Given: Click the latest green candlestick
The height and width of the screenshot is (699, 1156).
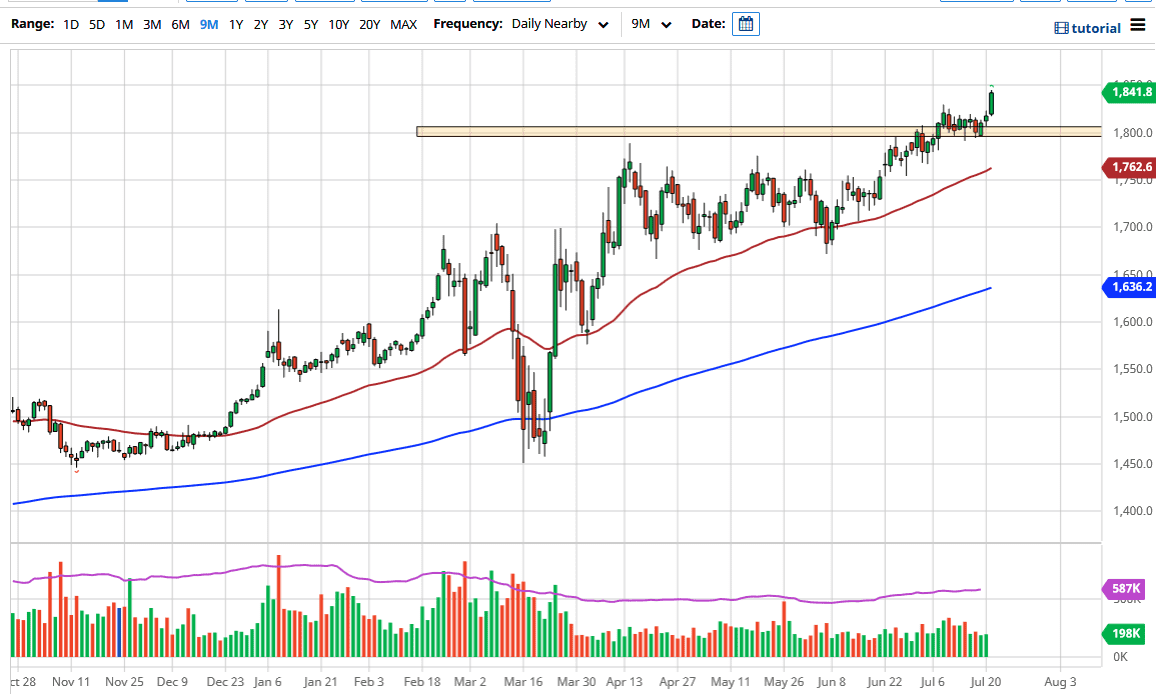Looking at the screenshot, I should coord(992,102).
